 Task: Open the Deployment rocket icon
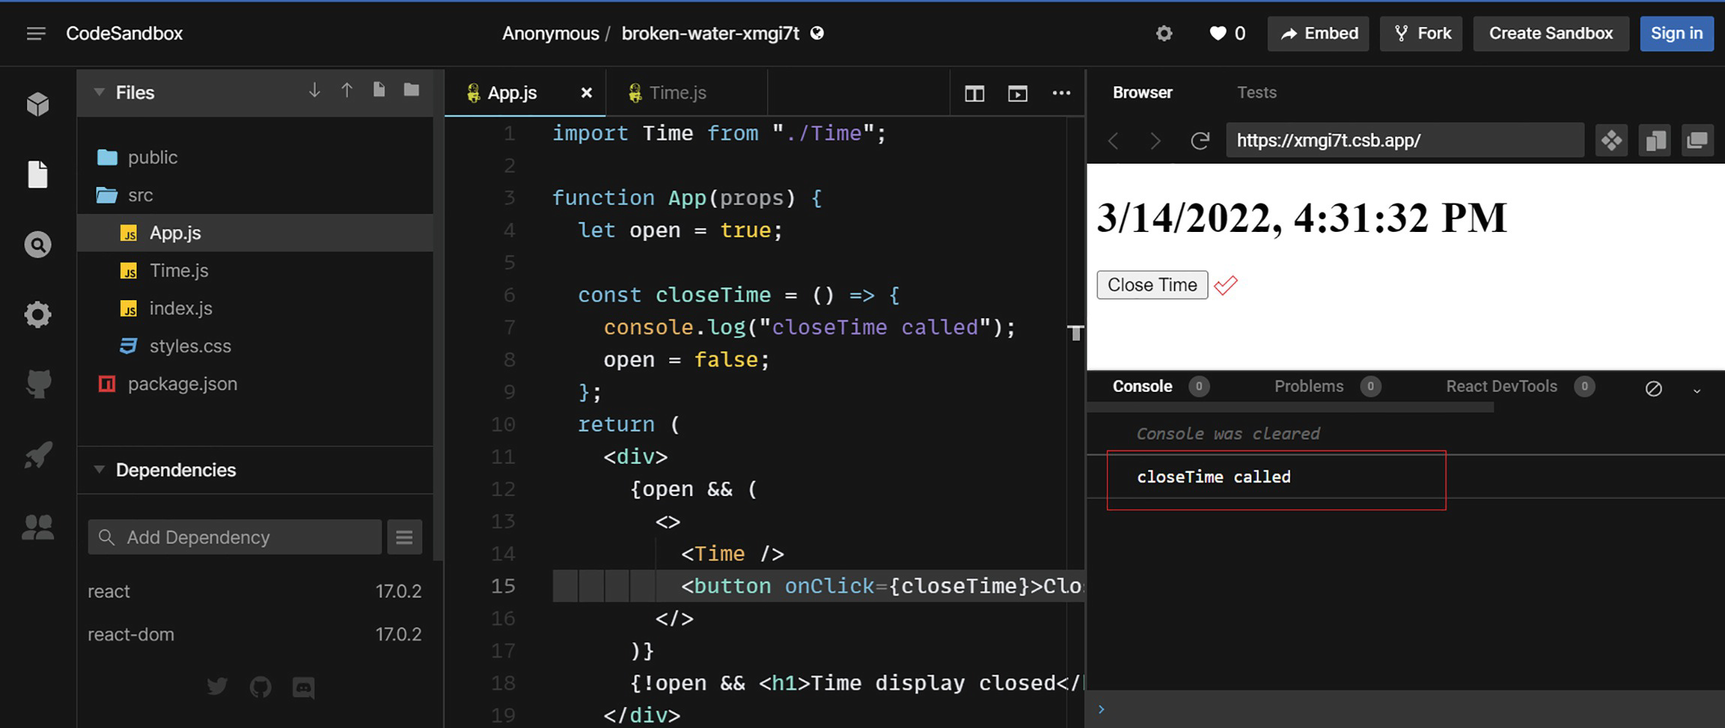pos(38,455)
